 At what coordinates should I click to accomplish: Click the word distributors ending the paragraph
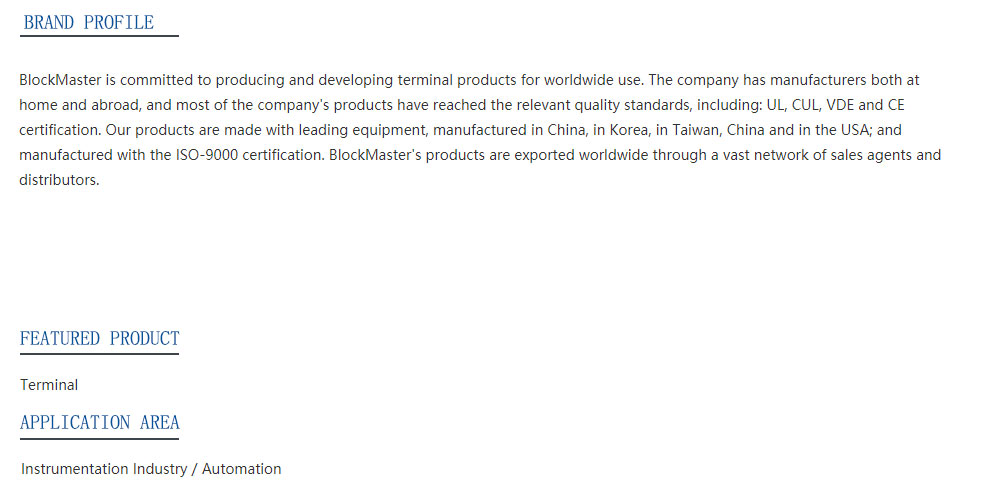(x=58, y=181)
